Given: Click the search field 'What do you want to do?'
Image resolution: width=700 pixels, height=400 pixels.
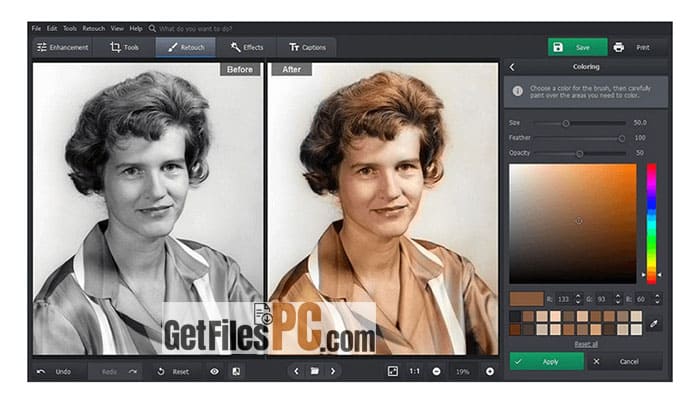Looking at the screenshot, I should [x=196, y=29].
